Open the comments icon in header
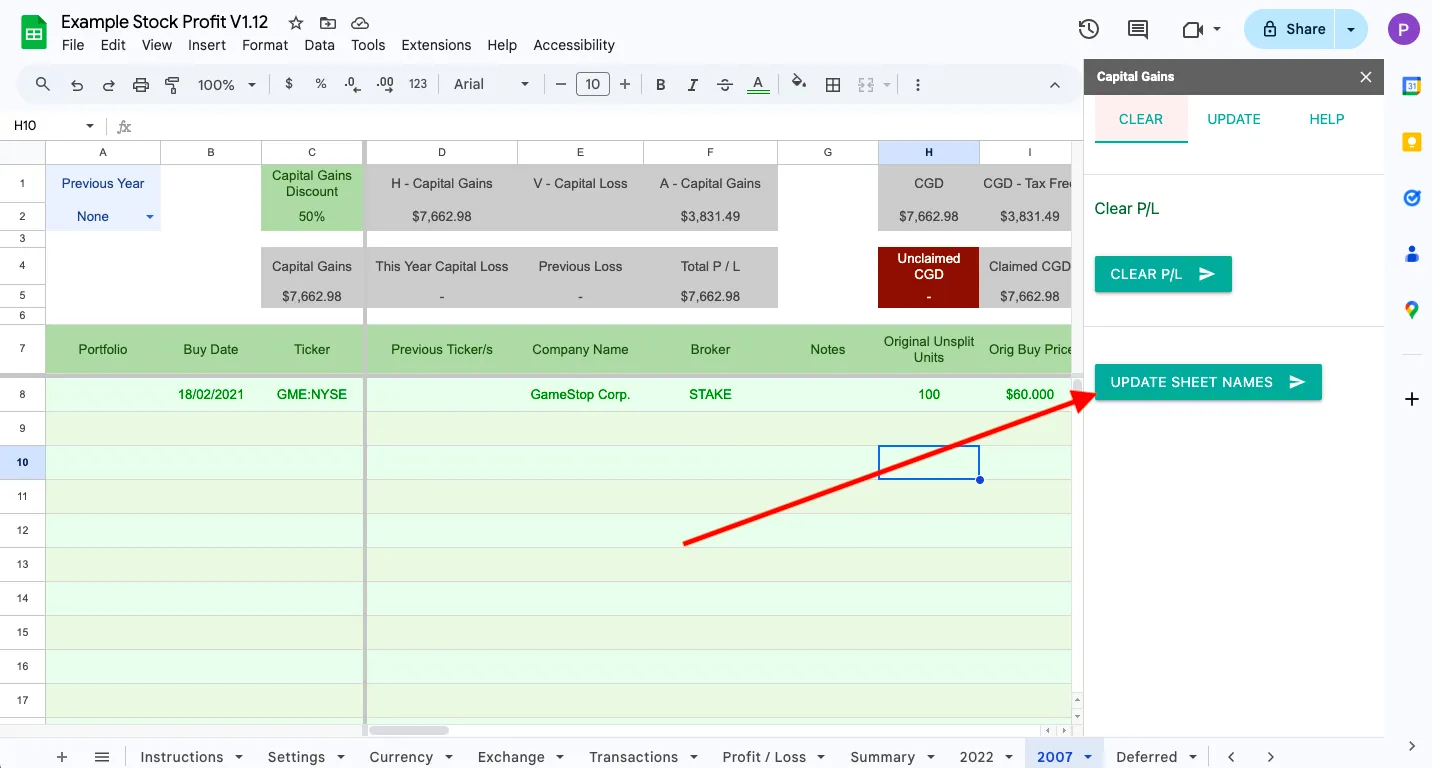The width and height of the screenshot is (1432, 768). point(1138,29)
